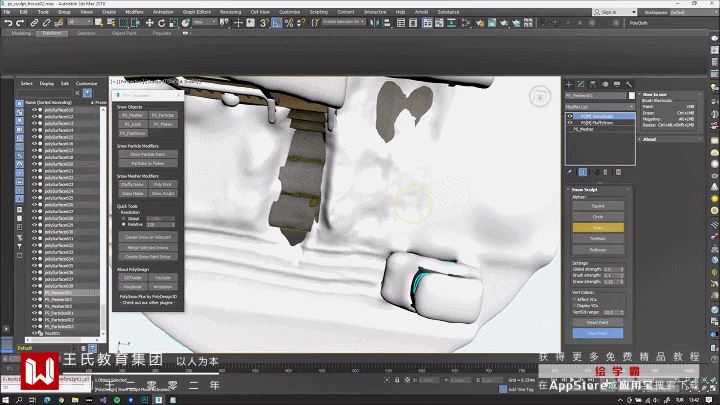This screenshot has height=405, width=720.
Task: Open the selection filter All dropdown
Action: click(80, 22)
